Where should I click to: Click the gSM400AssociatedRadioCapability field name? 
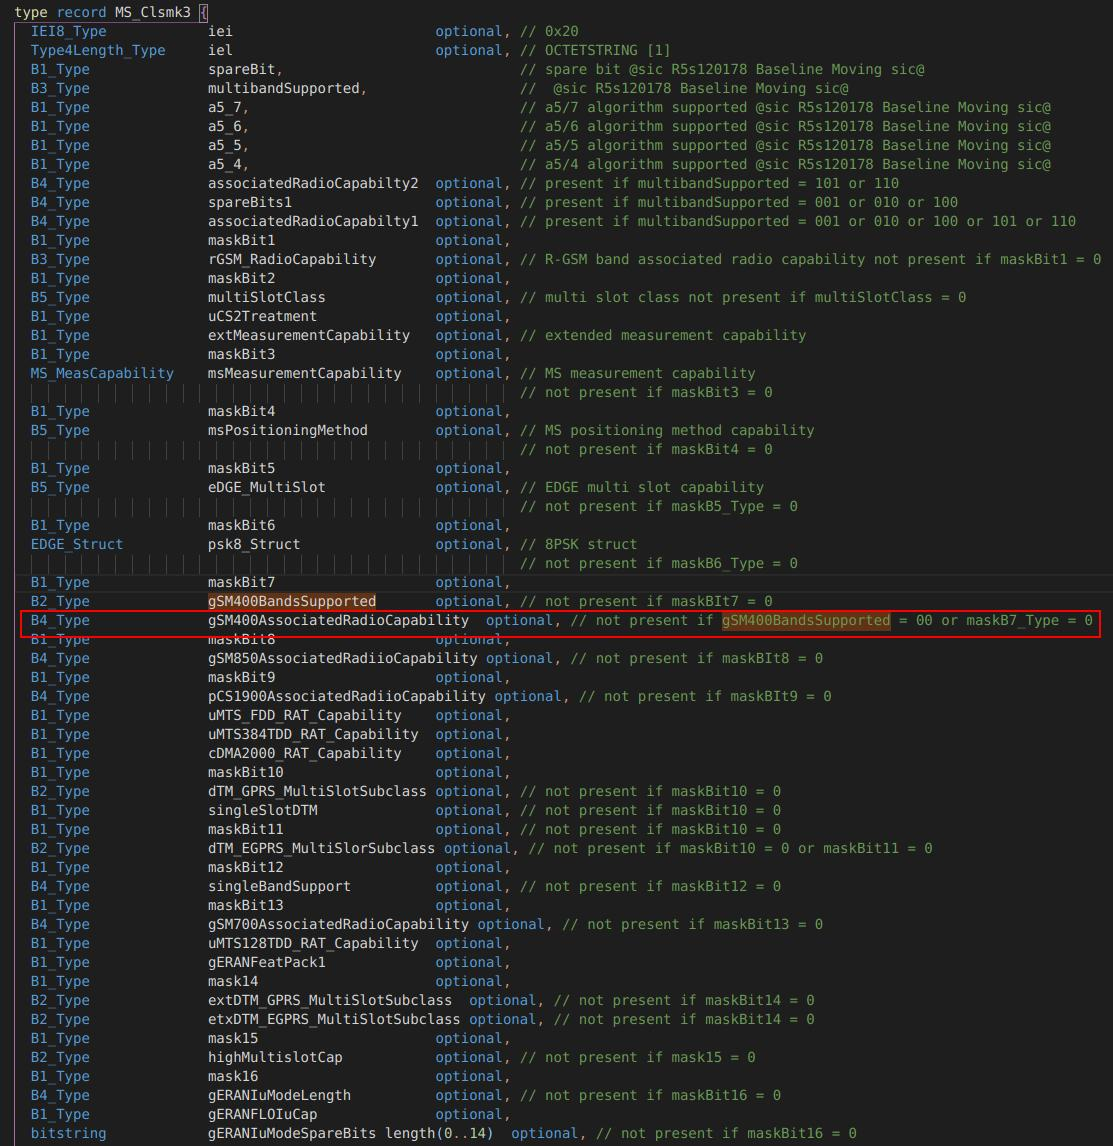[x=338, y=621]
